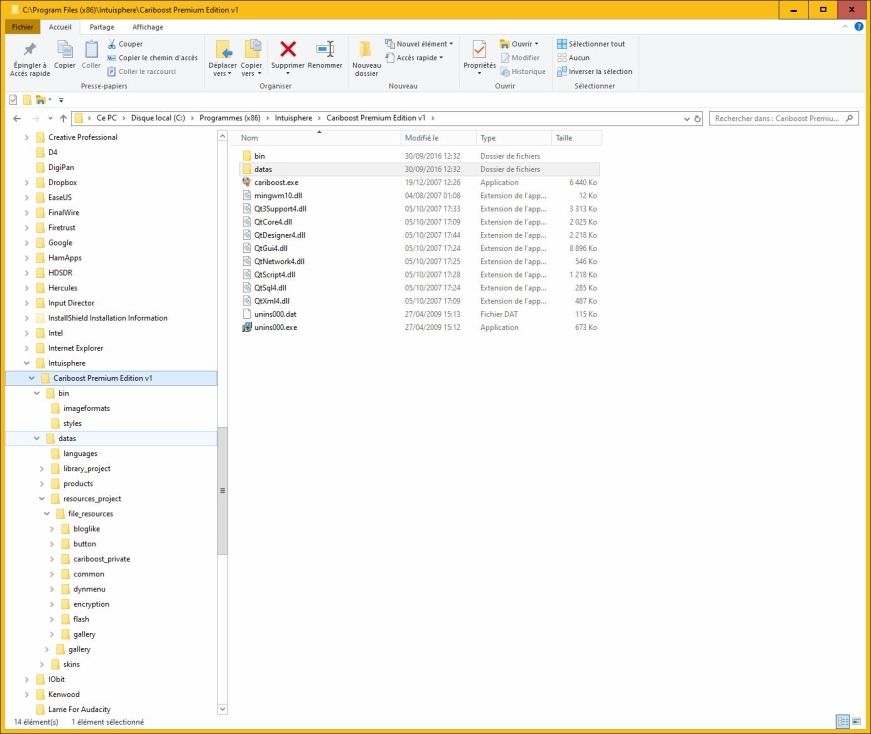This screenshot has width=871, height=734.
Task: Sort files by Taille column
Action: coord(576,138)
